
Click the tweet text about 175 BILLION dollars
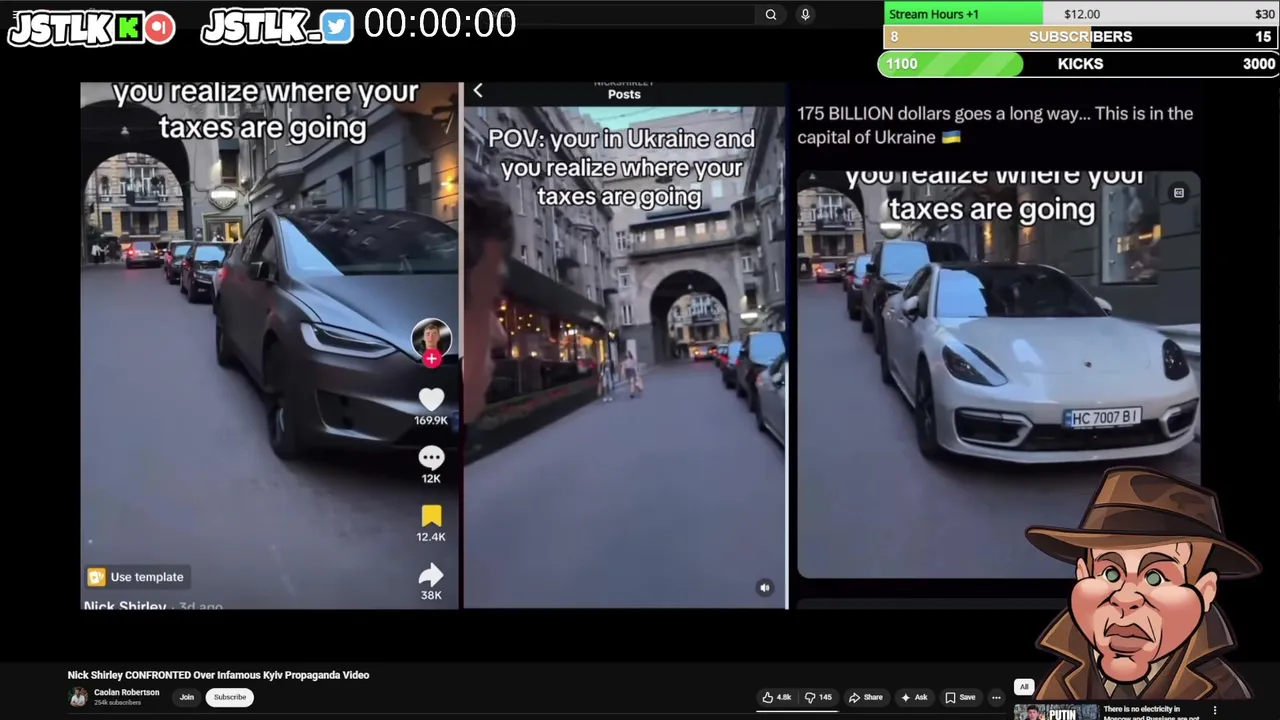(995, 125)
